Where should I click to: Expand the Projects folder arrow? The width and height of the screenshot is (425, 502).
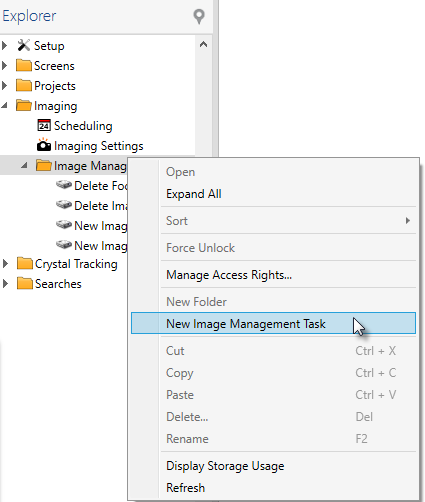point(4,86)
